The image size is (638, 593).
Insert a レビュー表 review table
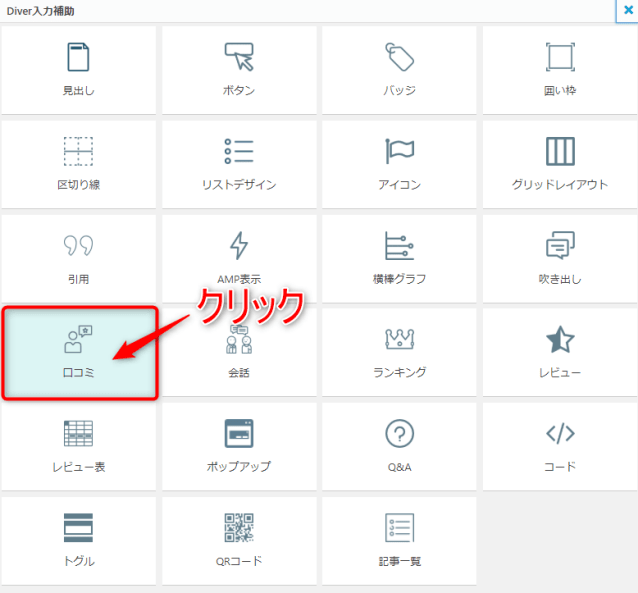(79, 446)
